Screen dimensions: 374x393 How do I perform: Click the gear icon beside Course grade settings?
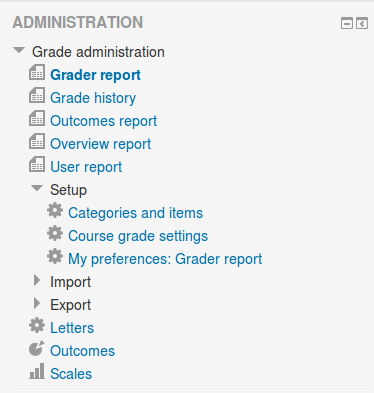point(55,234)
